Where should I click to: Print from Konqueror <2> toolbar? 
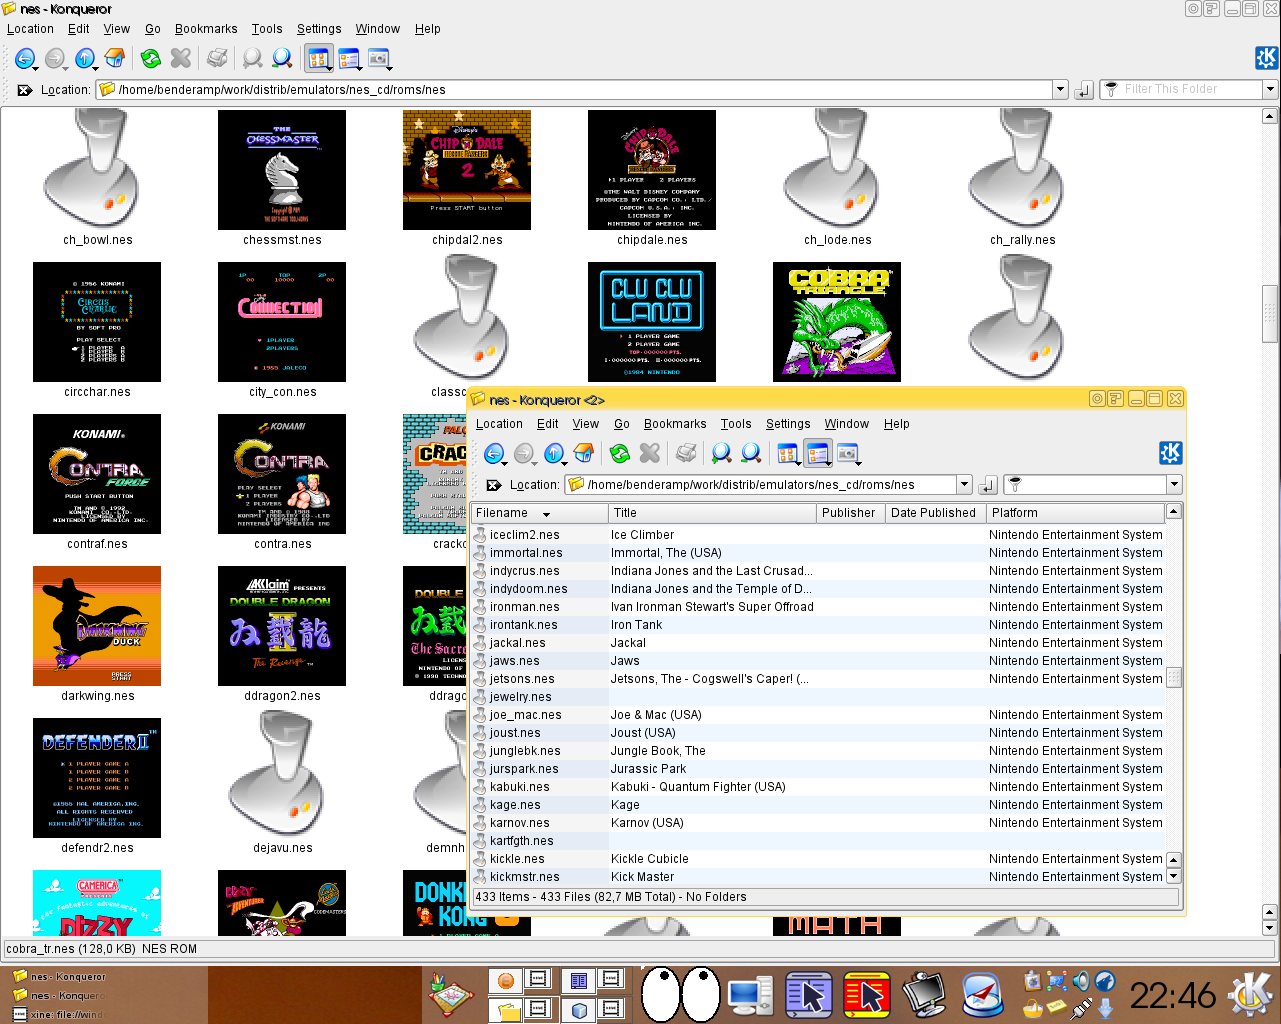[x=686, y=454]
